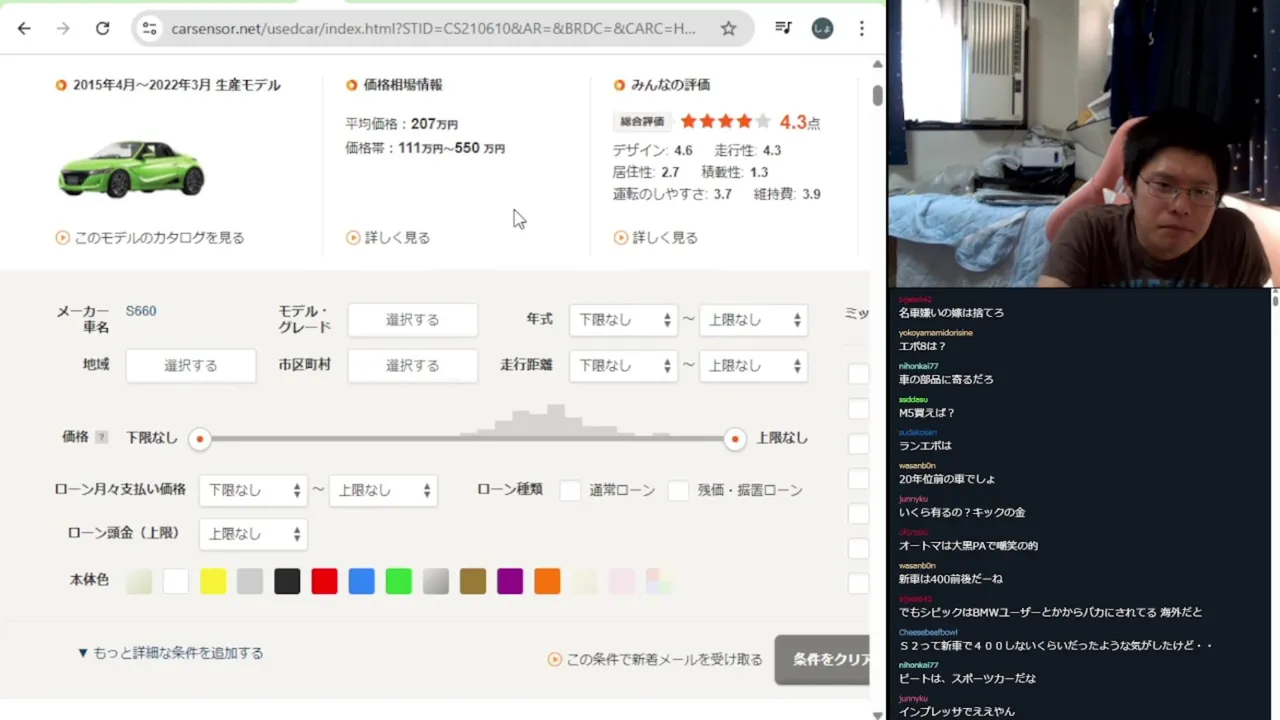Click chat message ビートは、スポーツカーだな
Image resolution: width=1280 pixels, height=720 pixels.
(x=967, y=678)
